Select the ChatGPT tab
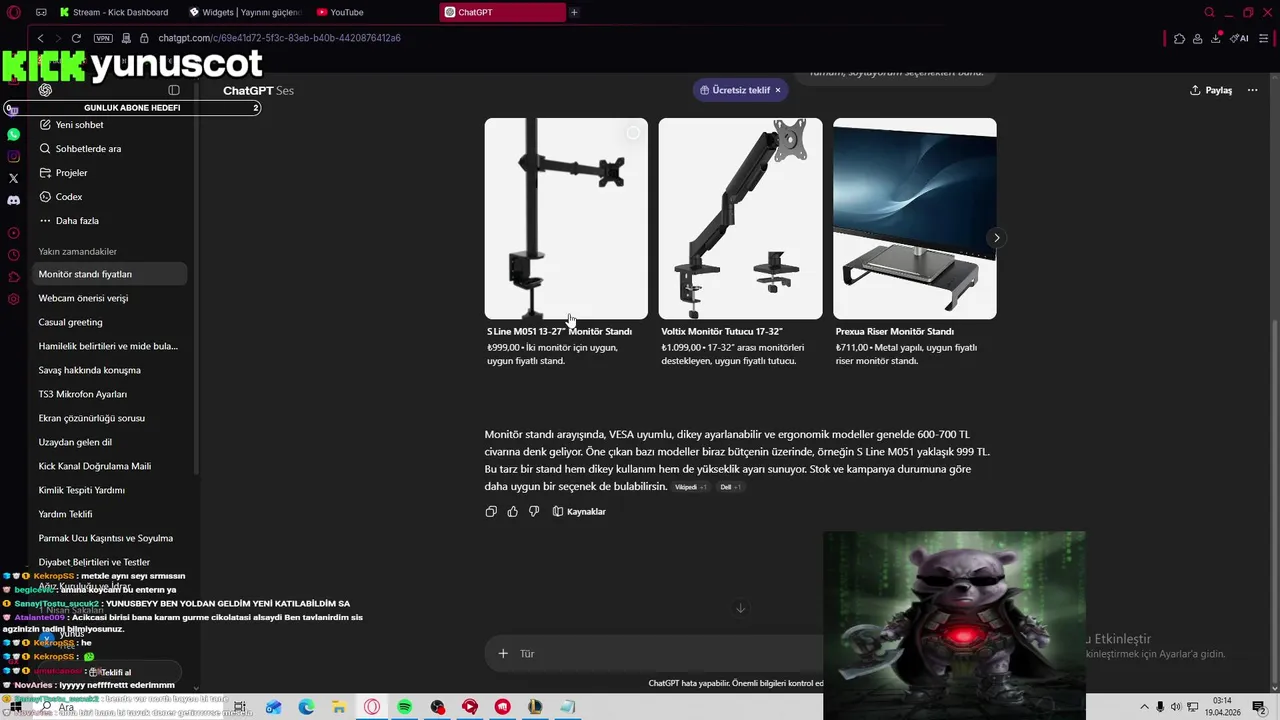This screenshot has height=720, width=1280. 503,12
